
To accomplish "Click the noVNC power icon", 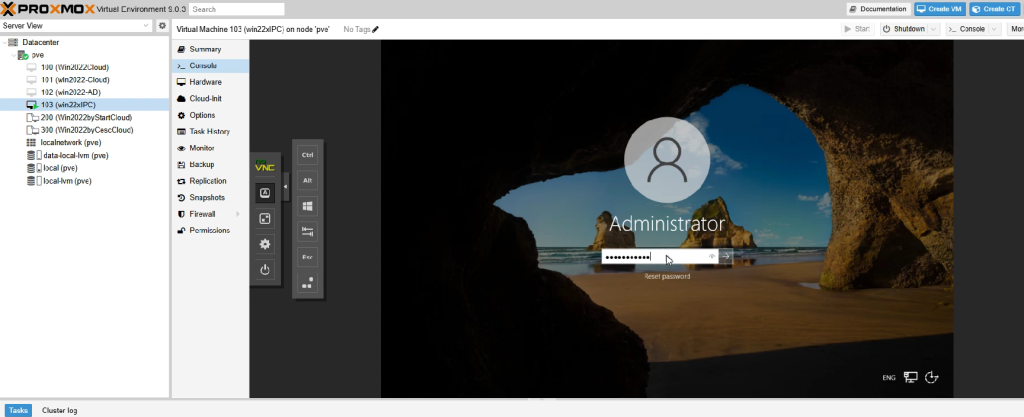I will point(265,270).
